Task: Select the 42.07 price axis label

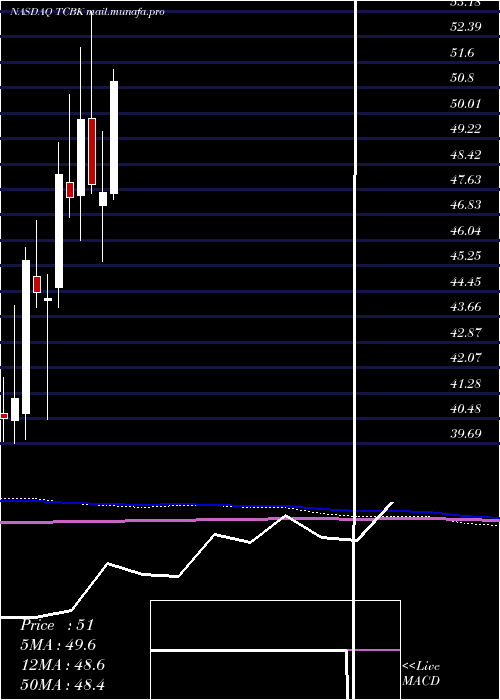Action: [466, 358]
